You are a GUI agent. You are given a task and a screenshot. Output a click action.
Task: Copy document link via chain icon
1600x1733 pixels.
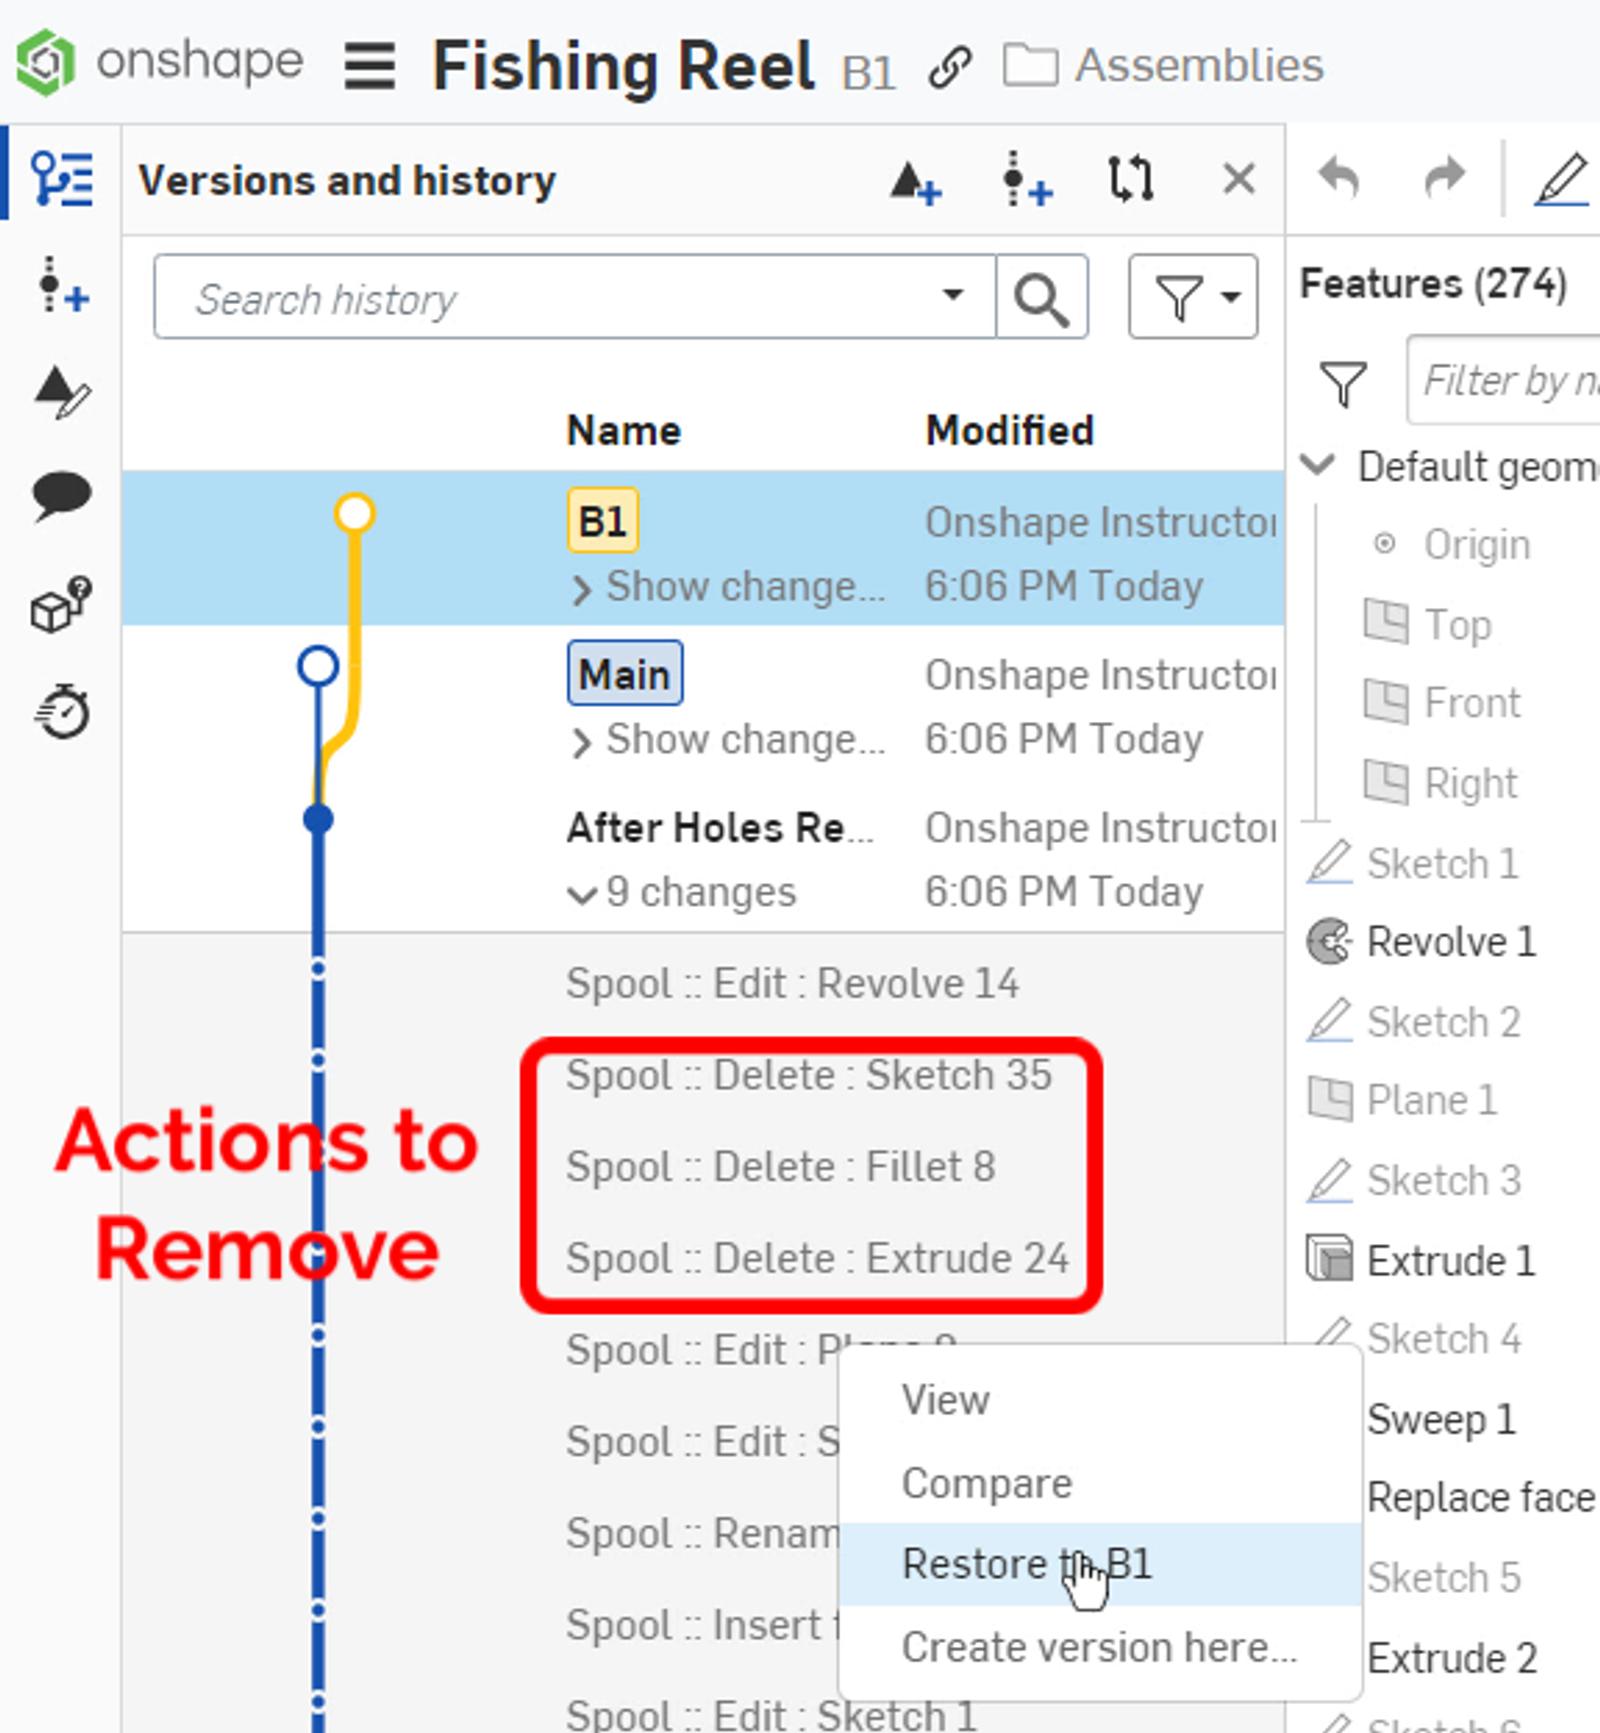click(x=949, y=68)
